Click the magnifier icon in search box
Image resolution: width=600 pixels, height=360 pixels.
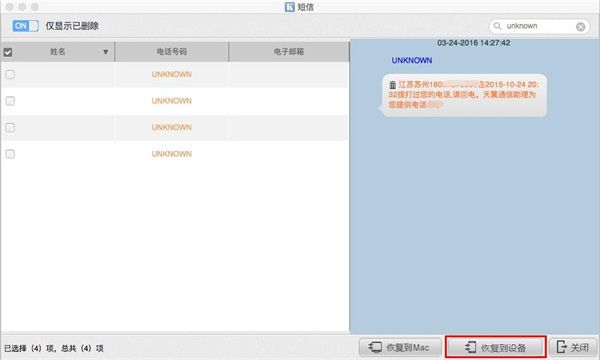[x=497, y=26]
